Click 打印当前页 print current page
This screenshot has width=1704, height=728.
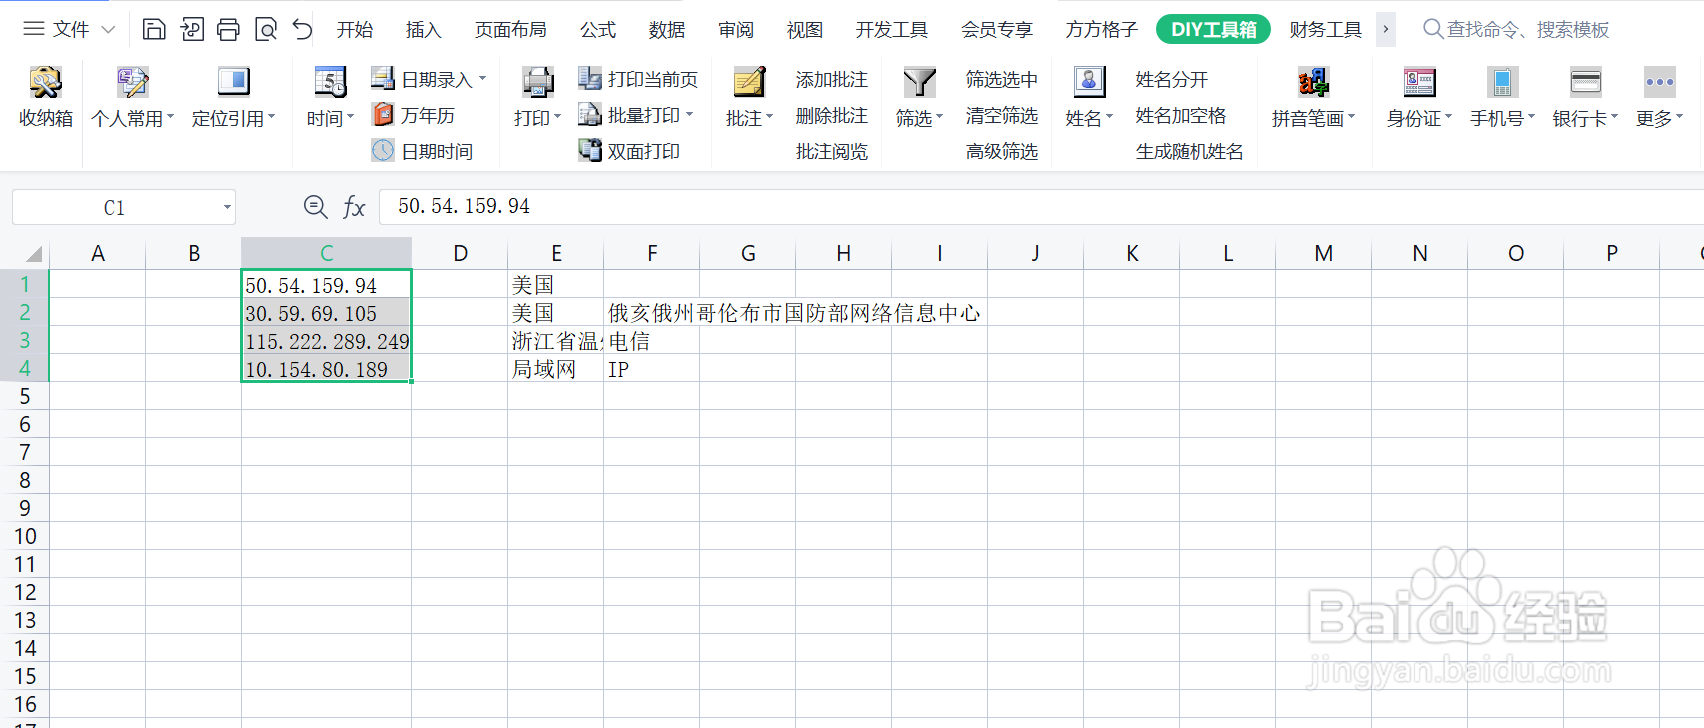coord(638,79)
